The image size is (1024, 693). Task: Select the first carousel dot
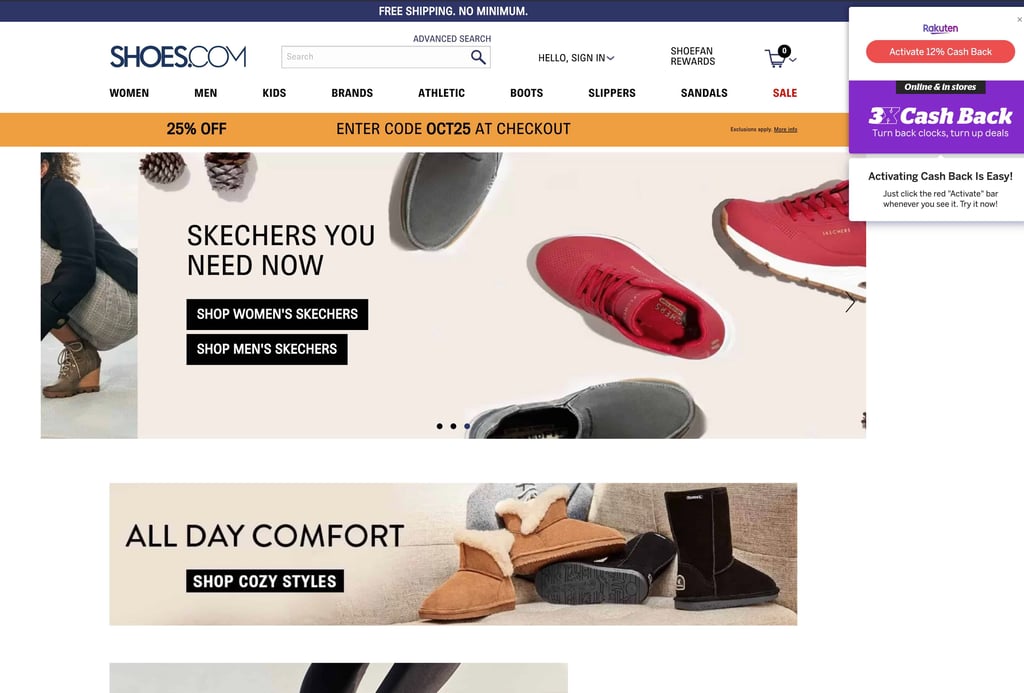(440, 427)
